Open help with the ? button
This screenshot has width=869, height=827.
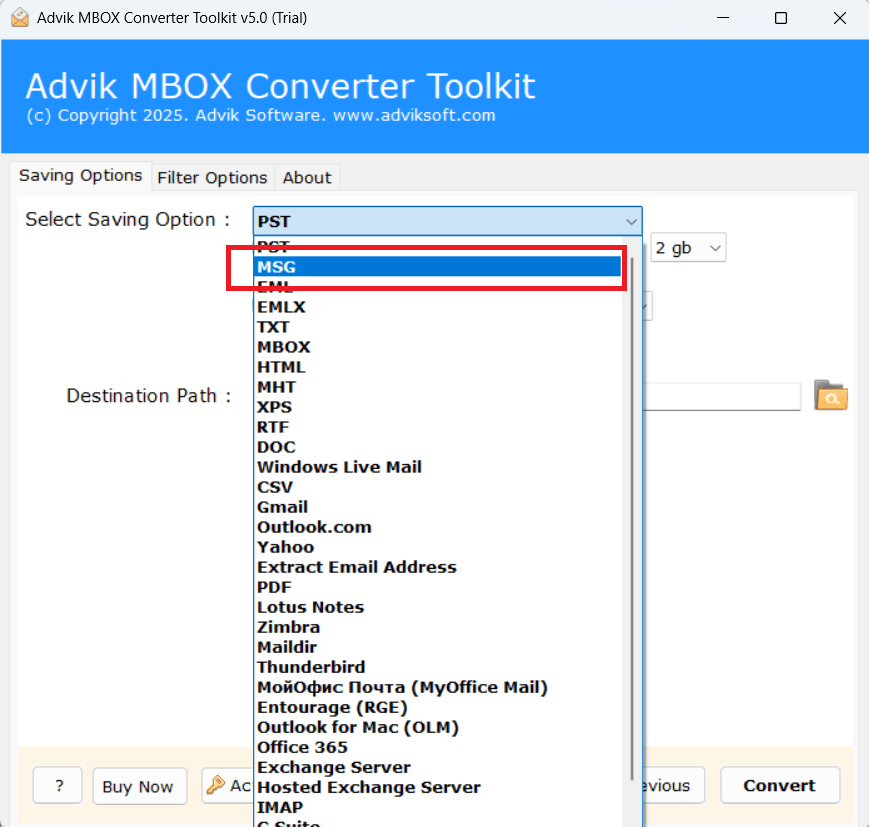pyautogui.click(x=58, y=785)
